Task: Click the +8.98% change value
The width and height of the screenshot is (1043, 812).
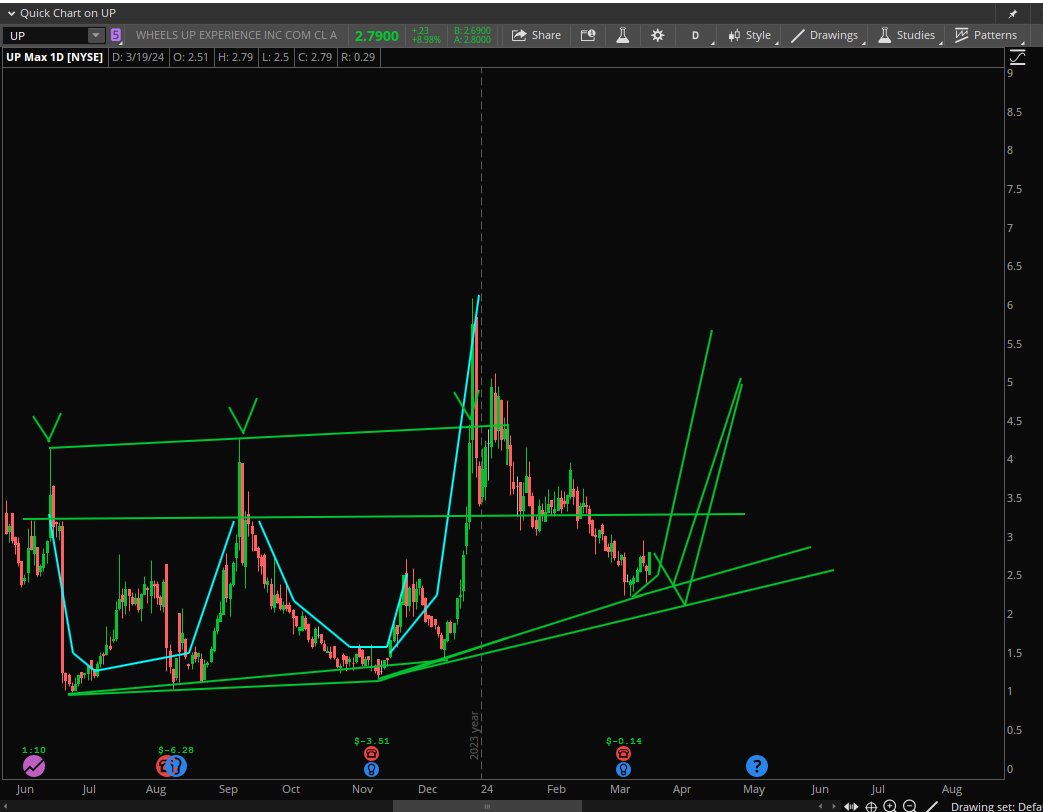Action: 426,40
